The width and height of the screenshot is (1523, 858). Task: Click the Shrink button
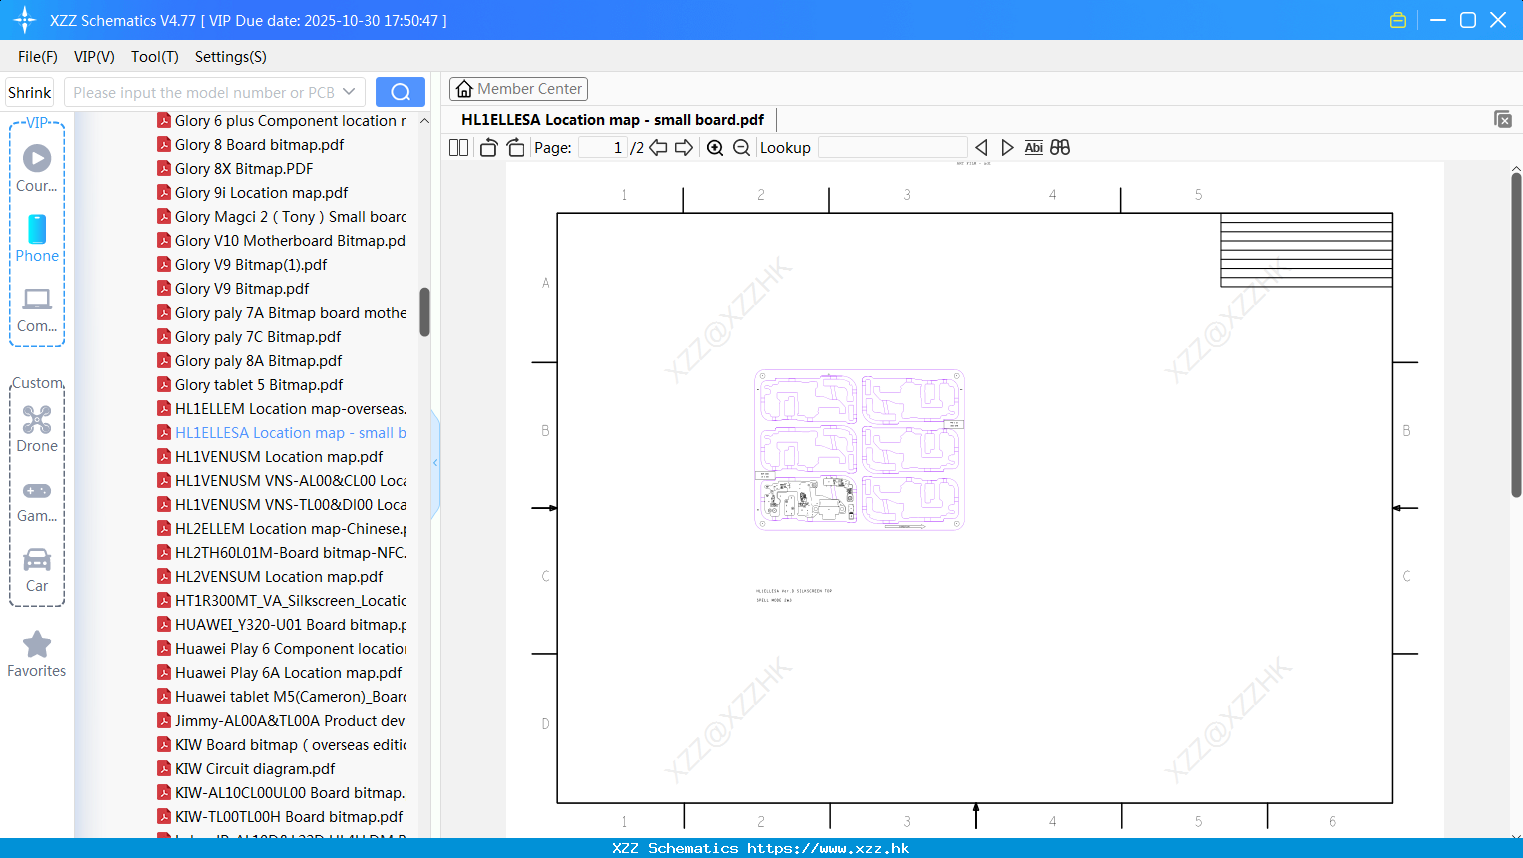point(30,92)
